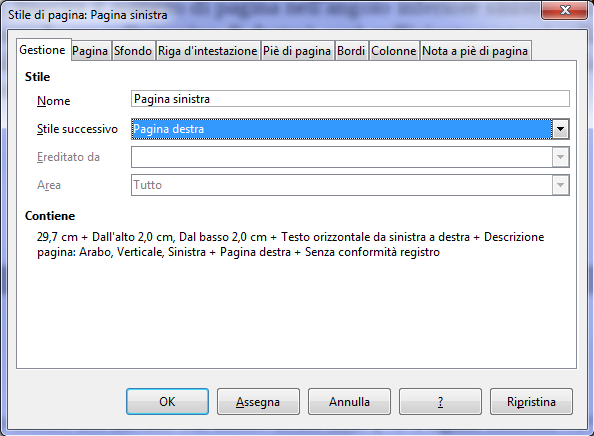Cancel the dialog with Annulla
This screenshot has height=436, width=594.
coord(349,402)
